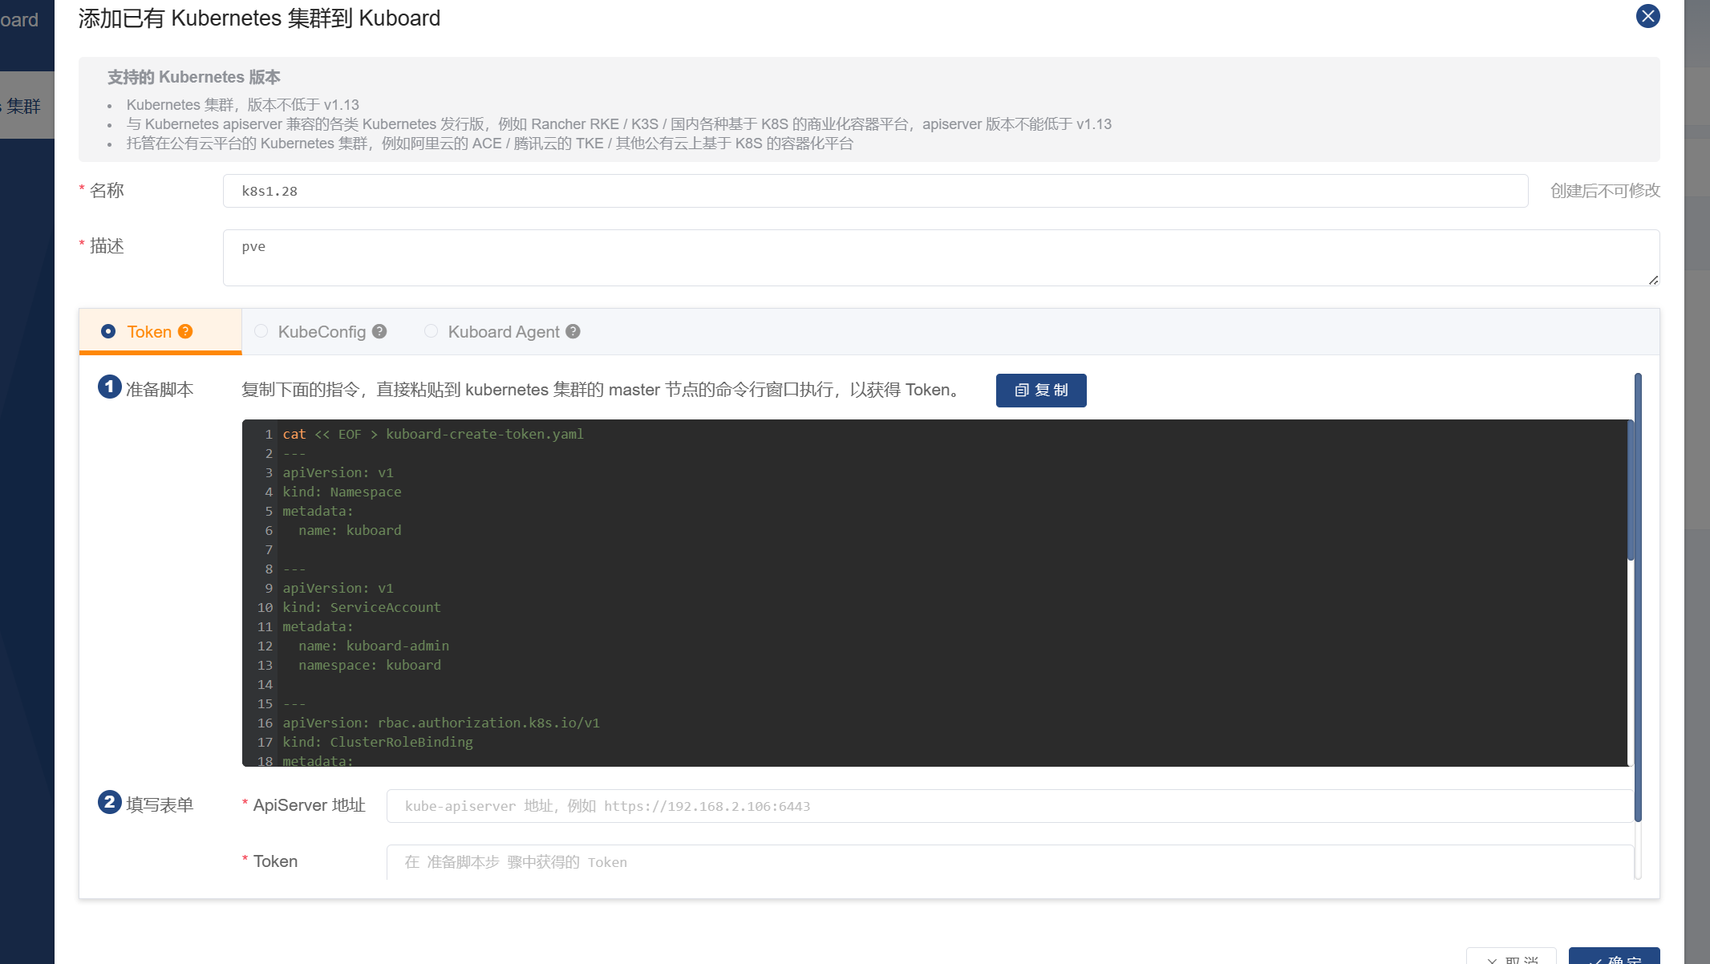Image resolution: width=1710 pixels, height=964 pixels.
Task: Click the 确定 confirm button
Action: (x=1614, y=956)
